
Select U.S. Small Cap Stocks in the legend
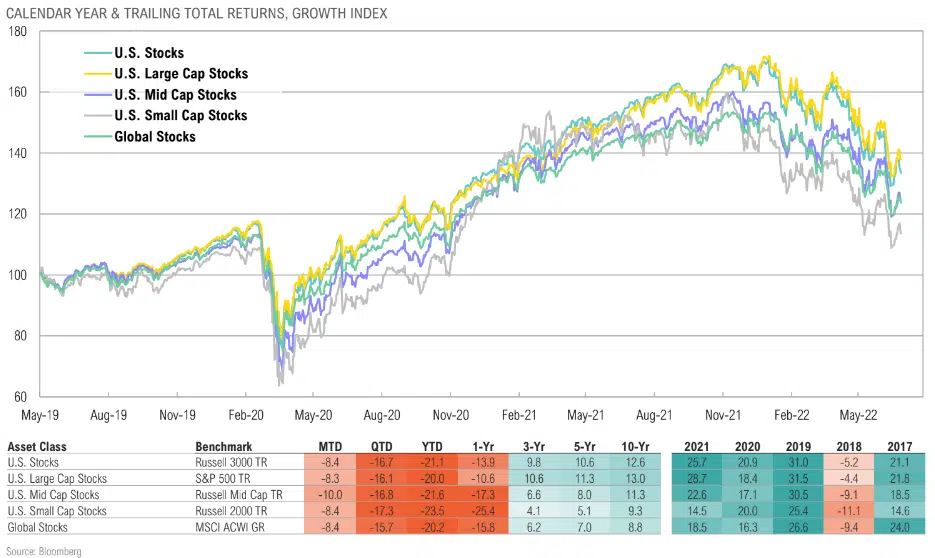pos(180,116)
